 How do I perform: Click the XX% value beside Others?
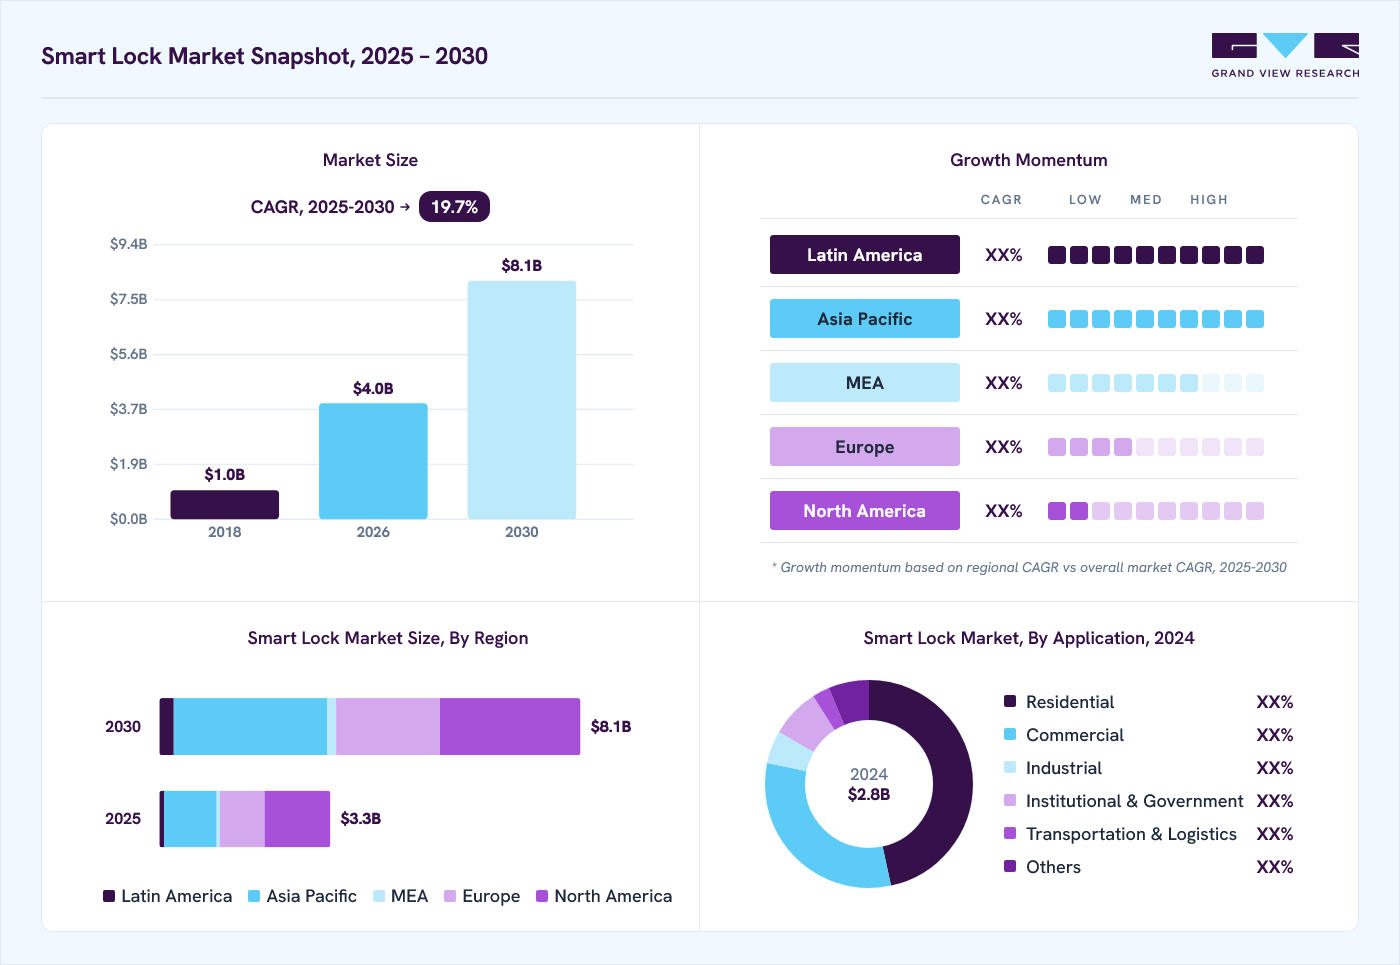tap(1275, 867)
